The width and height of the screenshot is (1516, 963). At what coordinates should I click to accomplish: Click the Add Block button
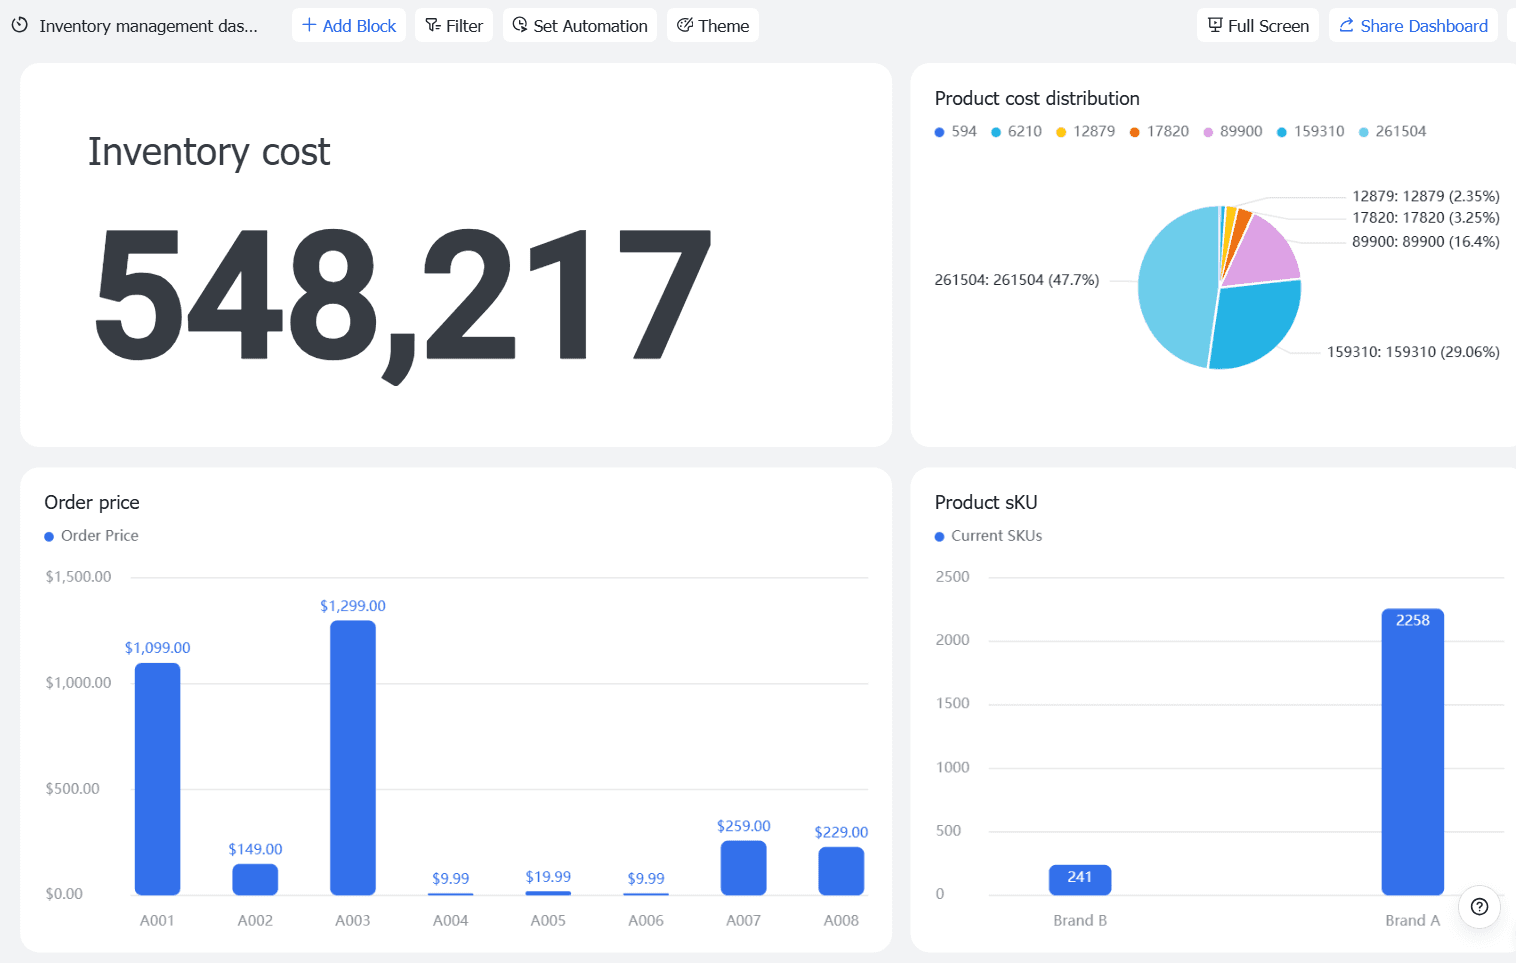coord(349,25)
